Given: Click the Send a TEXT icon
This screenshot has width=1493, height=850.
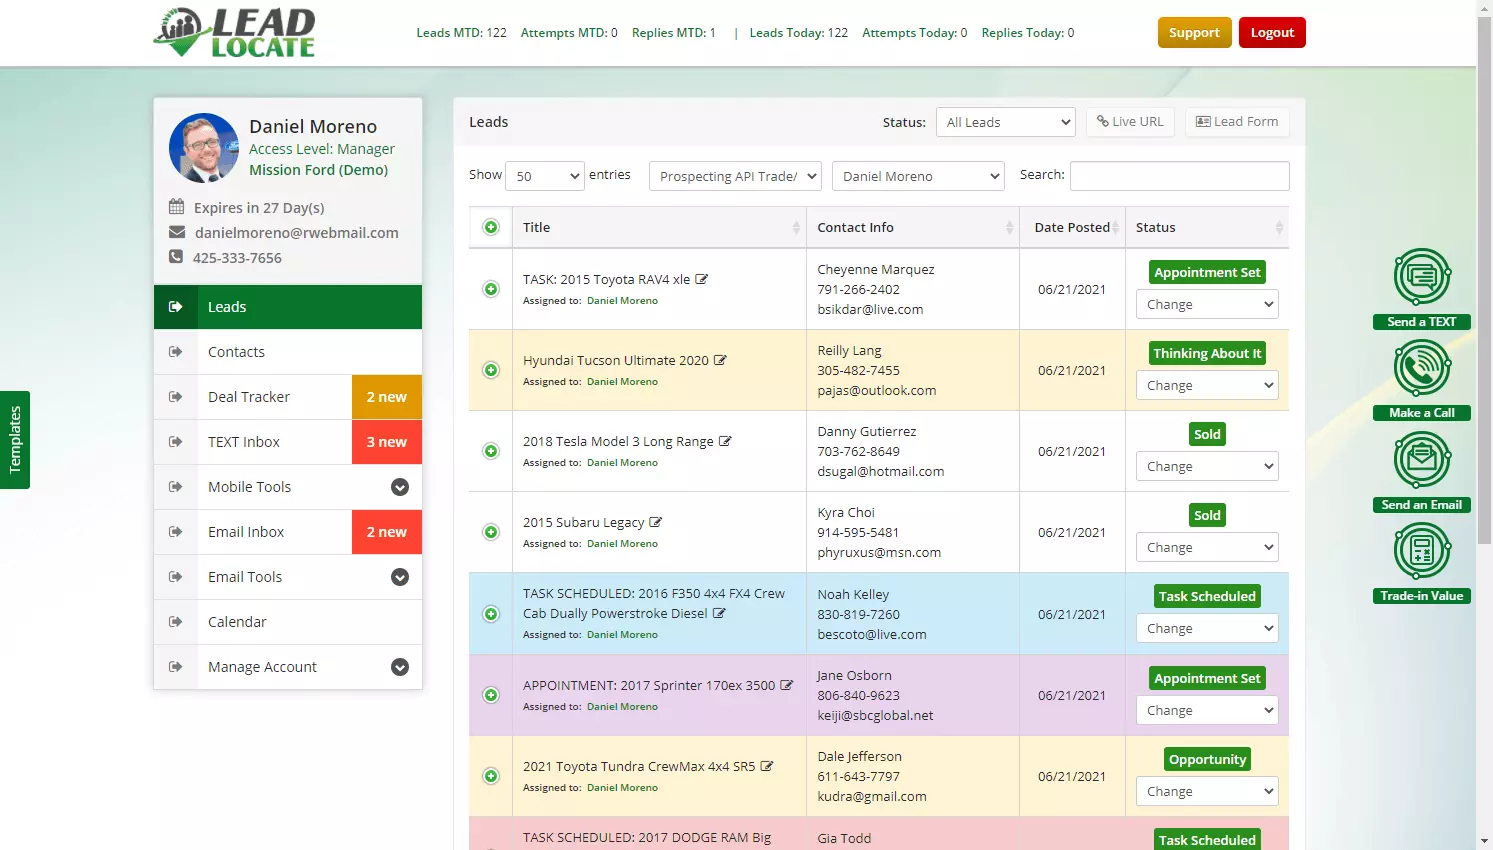Looking at the screenshot, I should pos(1422,277).
